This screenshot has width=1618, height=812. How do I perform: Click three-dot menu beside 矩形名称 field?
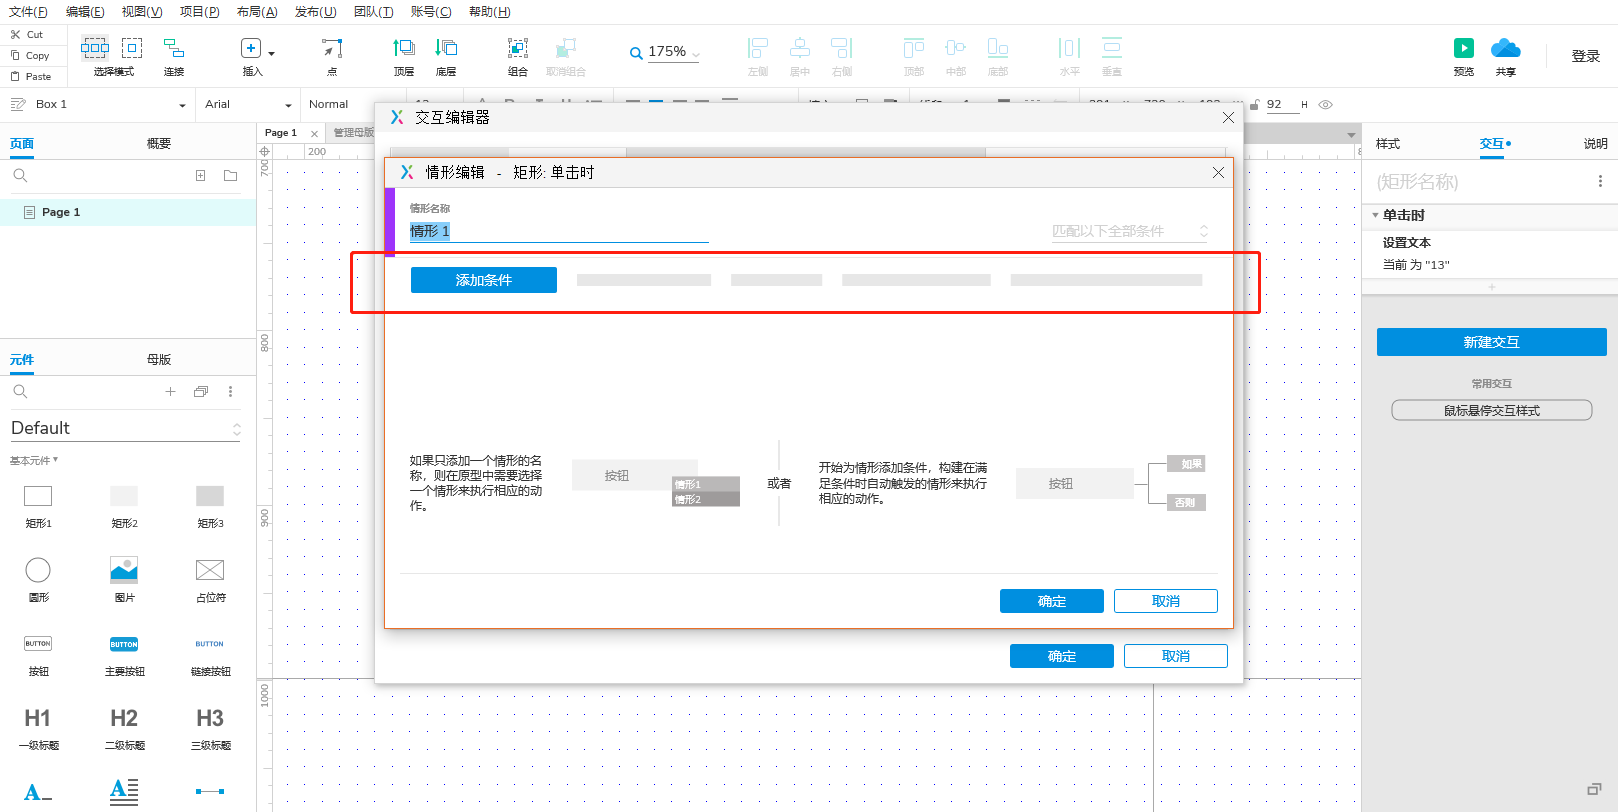click(1600, 181)
